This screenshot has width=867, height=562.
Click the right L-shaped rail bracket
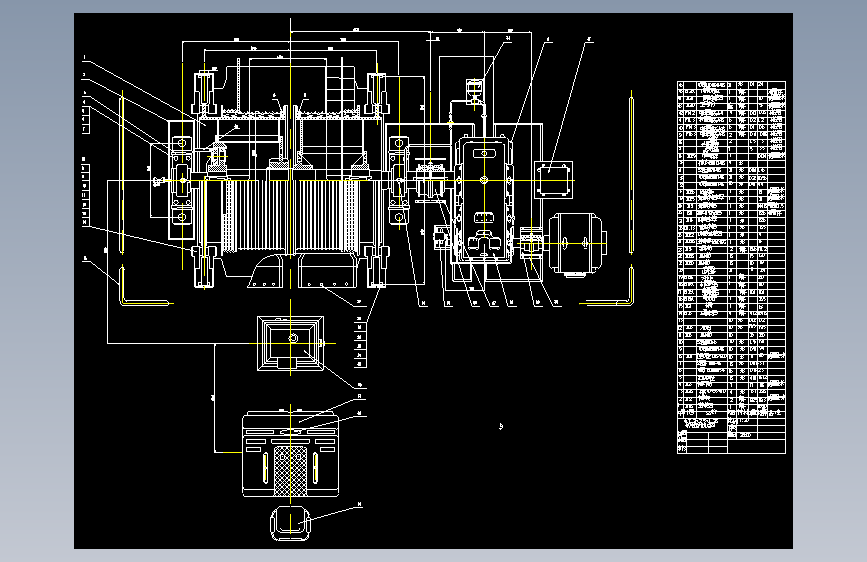[x=607, y=285]
